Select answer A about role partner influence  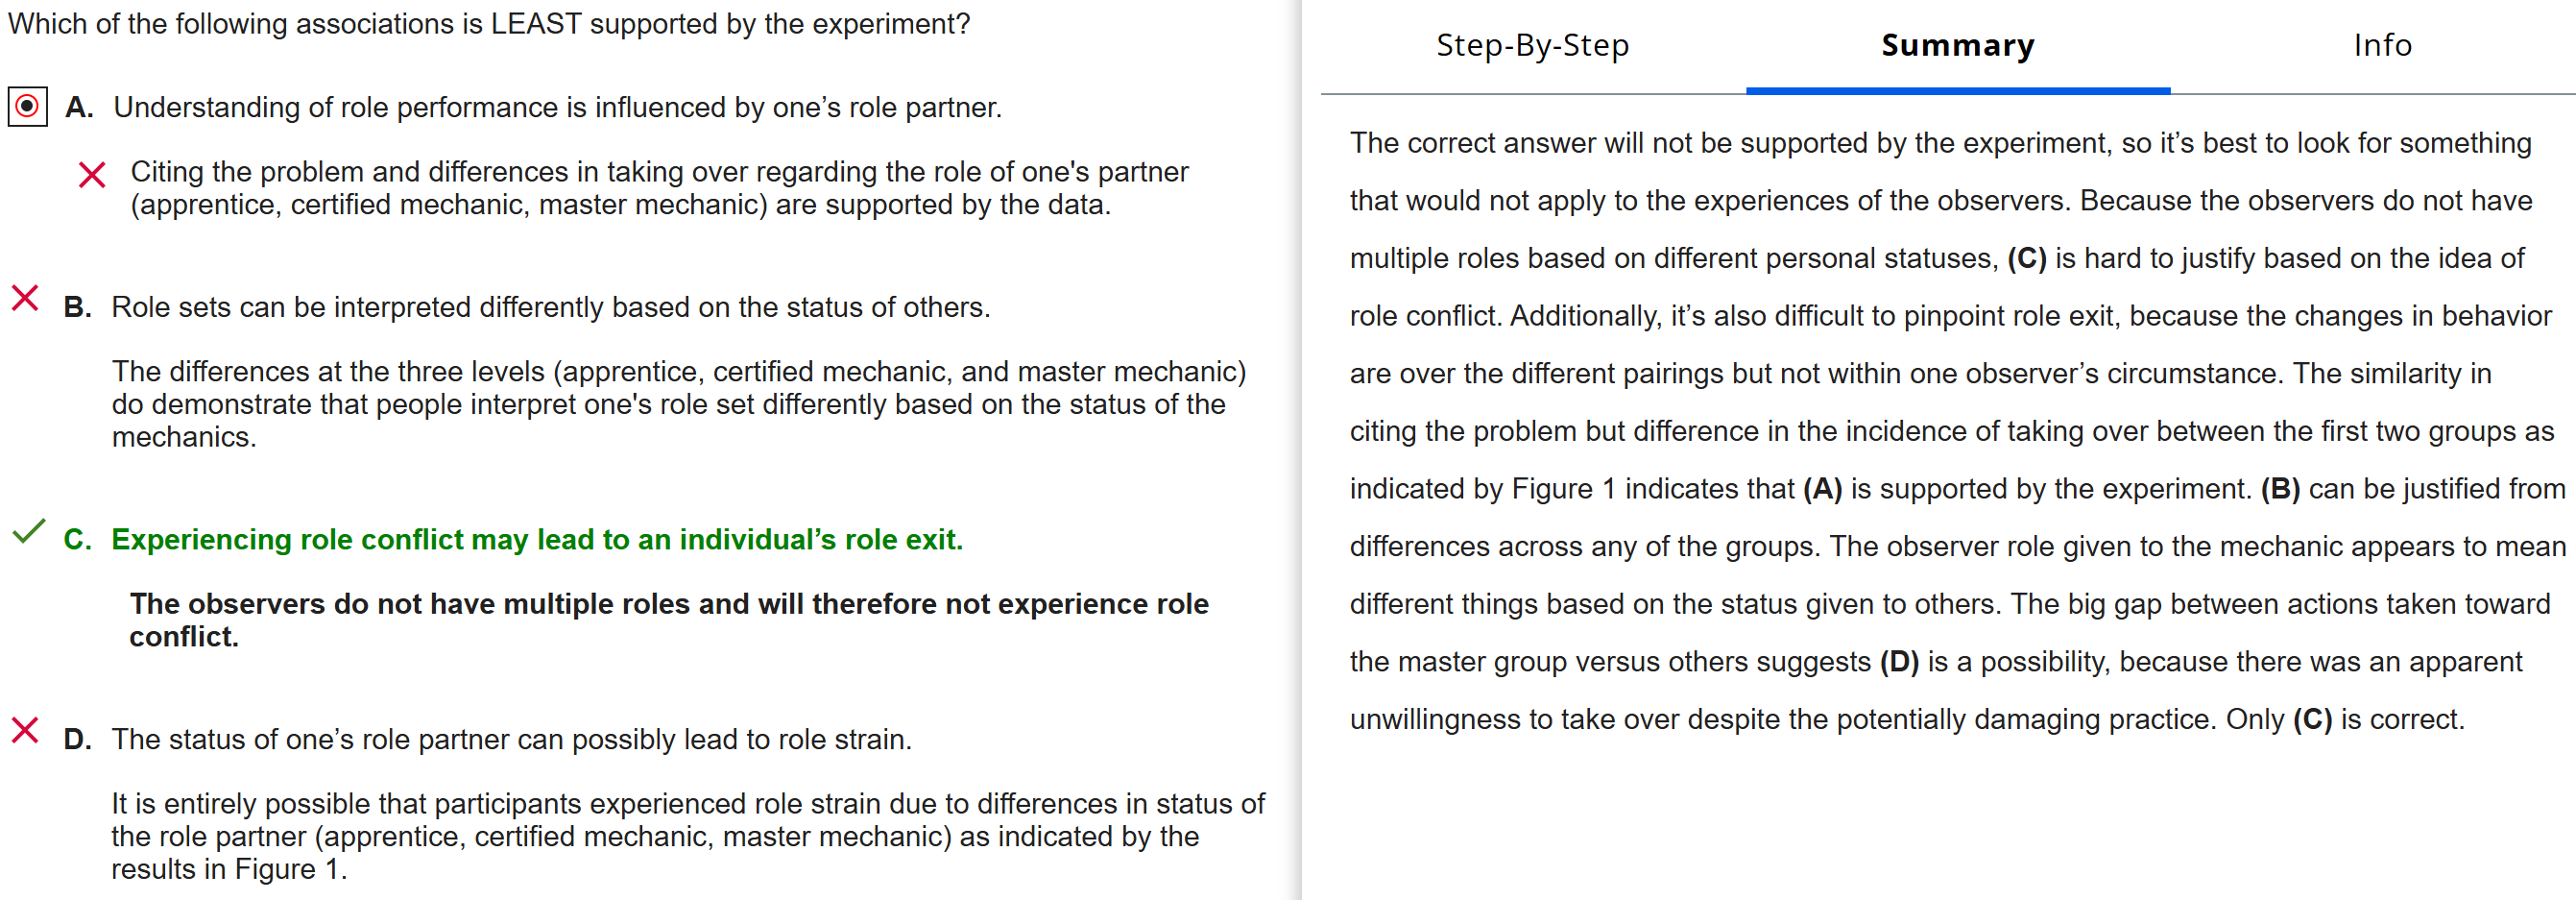(557, 107)
